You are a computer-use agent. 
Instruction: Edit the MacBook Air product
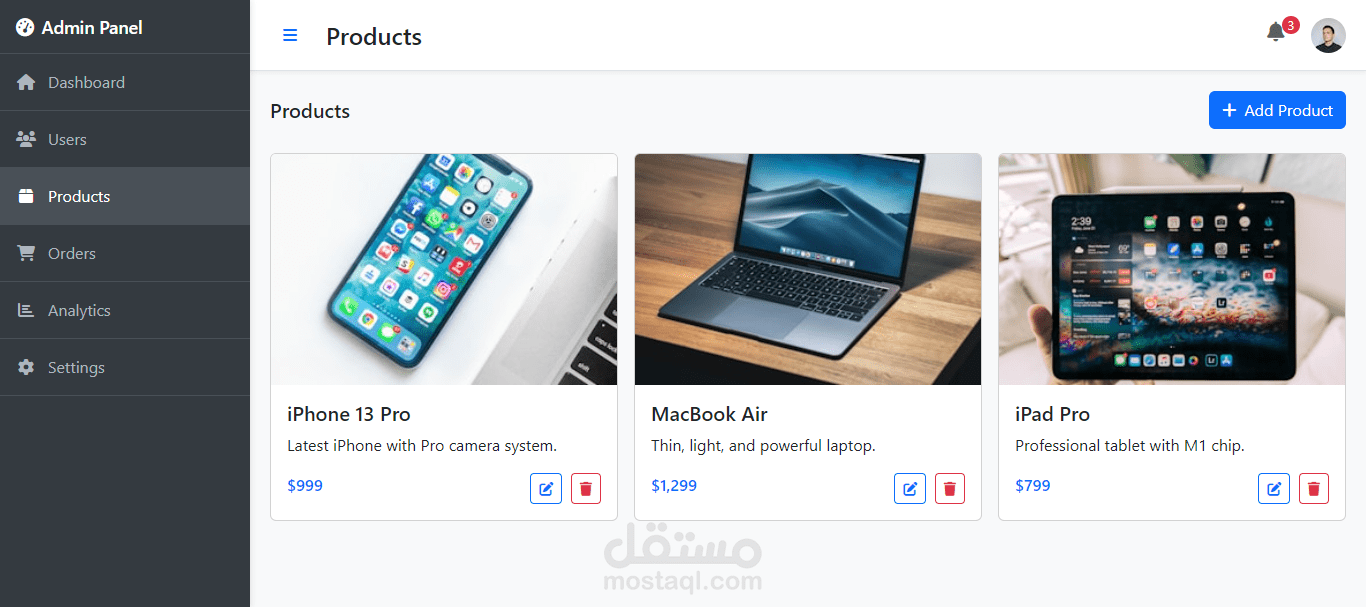(910, 489)
